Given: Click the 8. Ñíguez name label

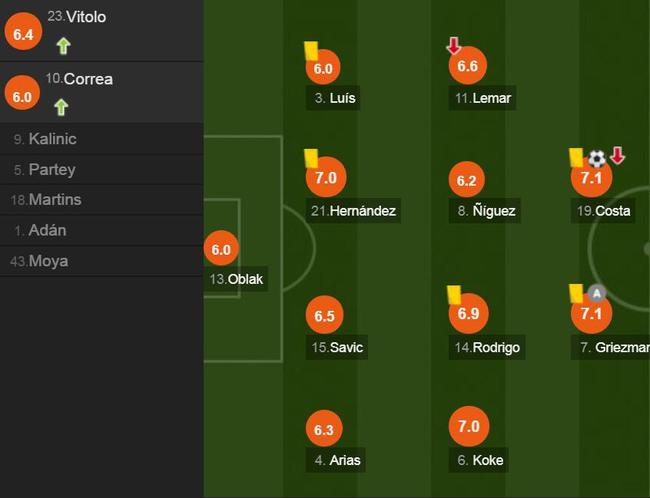Looking at the screenshot, I should pos(485,211).
